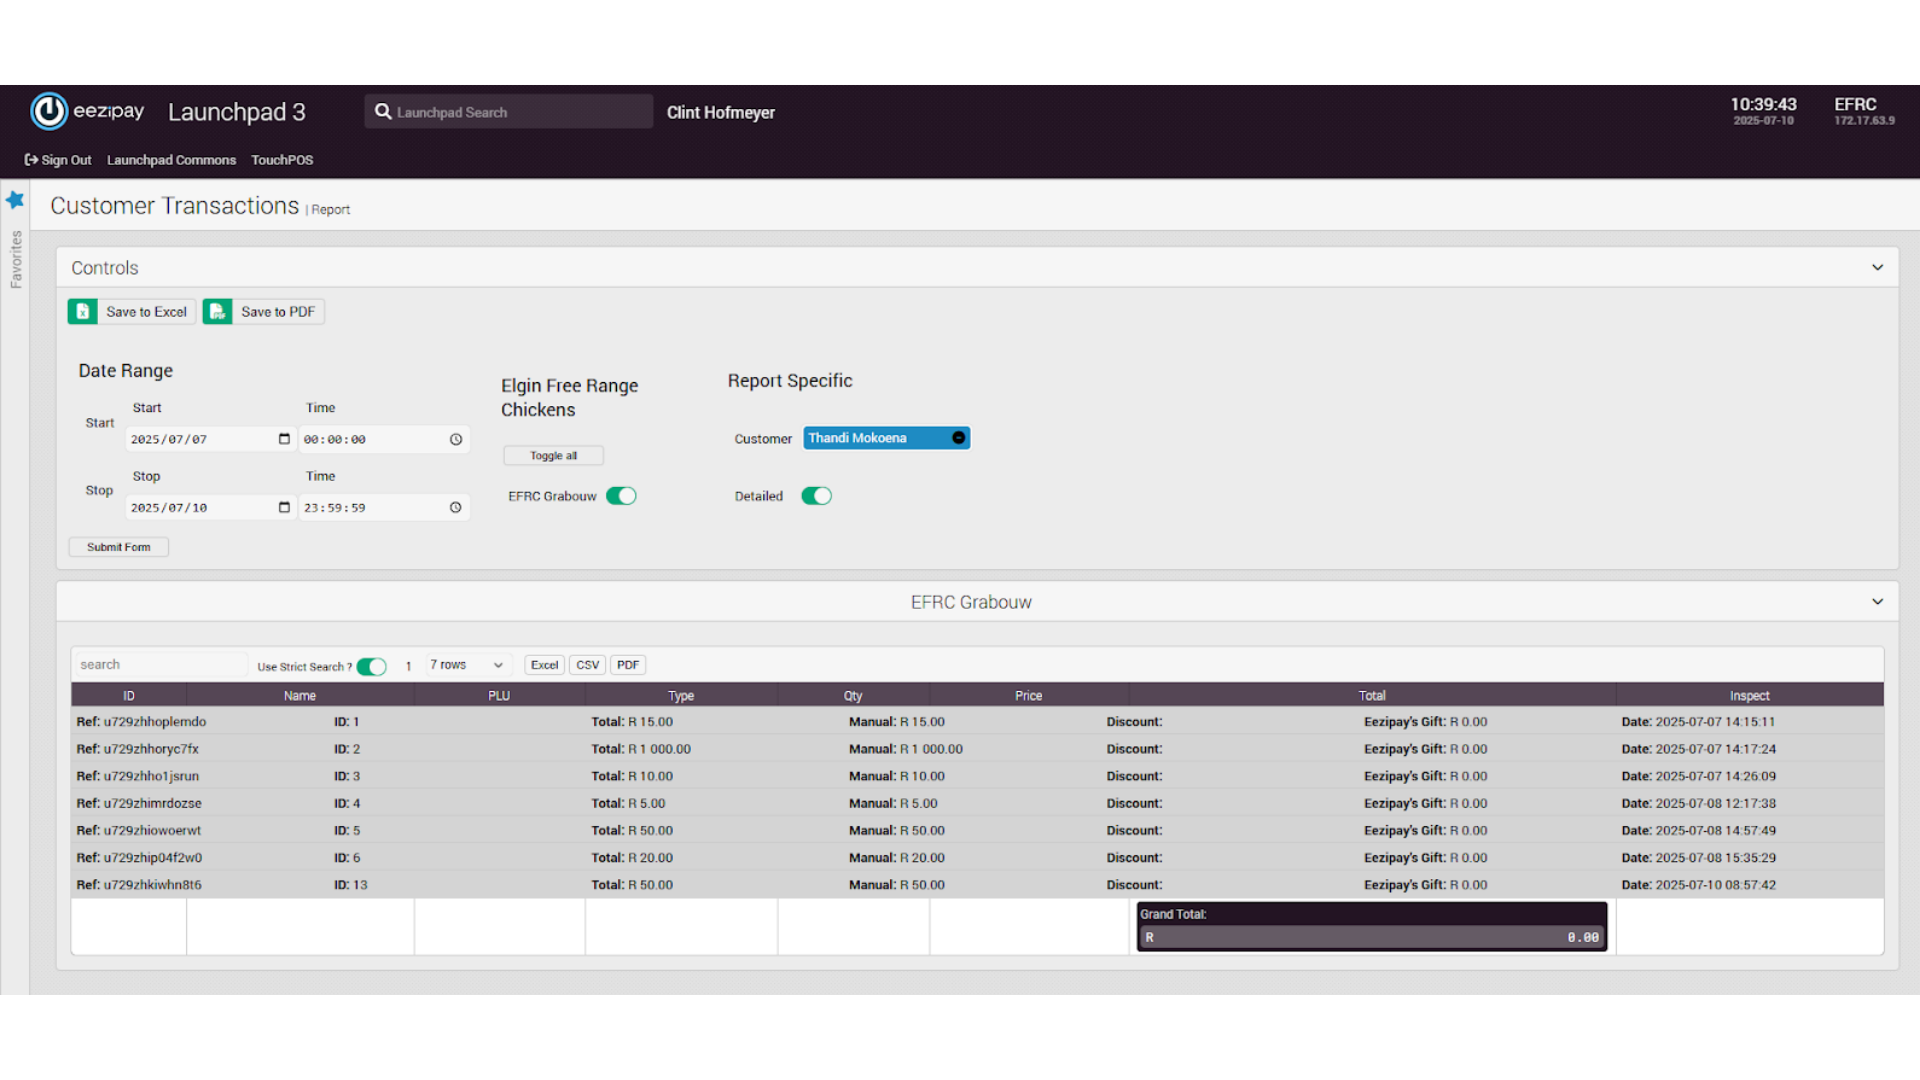Sort by the Price column header
Viewport: 1920px width, 1080px height.
pyautogui.click(x=1029, y=696)
